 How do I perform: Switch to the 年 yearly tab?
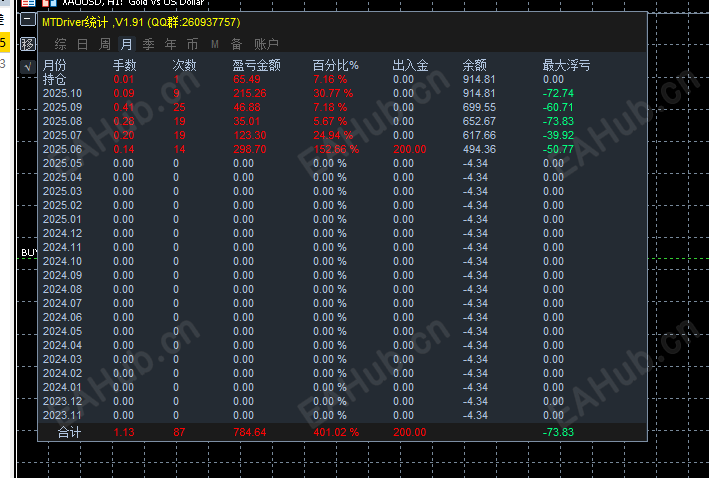click(170, 44)
